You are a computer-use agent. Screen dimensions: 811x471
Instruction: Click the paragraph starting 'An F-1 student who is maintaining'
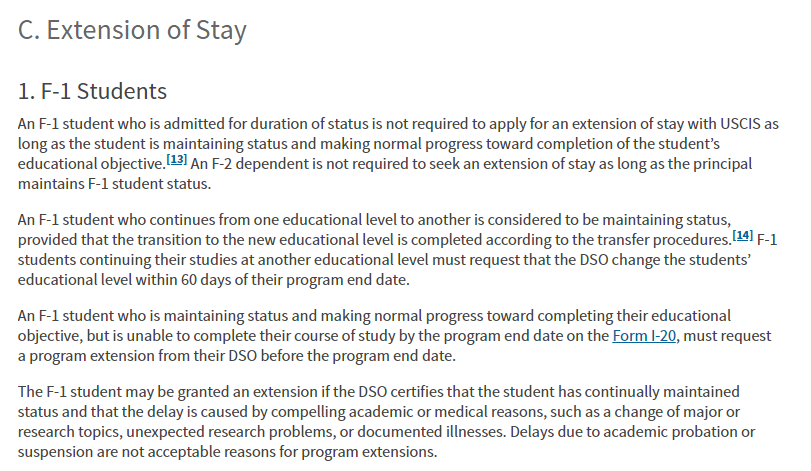pyautogui.click(x=394, y=336)
